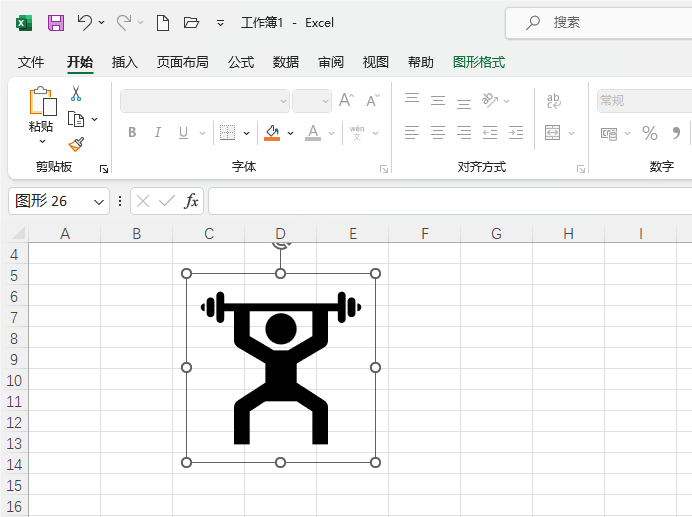Click the Decrease Indent icon

(x=490, y=132)
